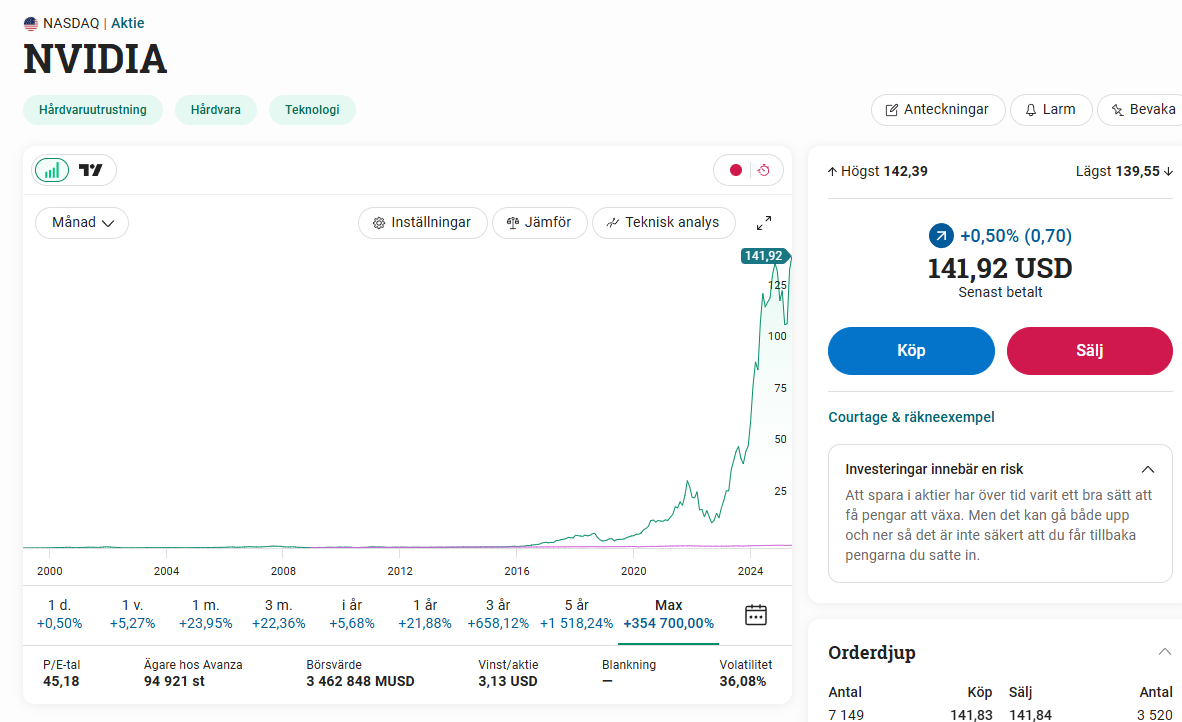Click Börsvärde 3 462 848 MUSD
Image resolution: width=1182 pixels, height=722 pixels.
(x=360, y=673)
